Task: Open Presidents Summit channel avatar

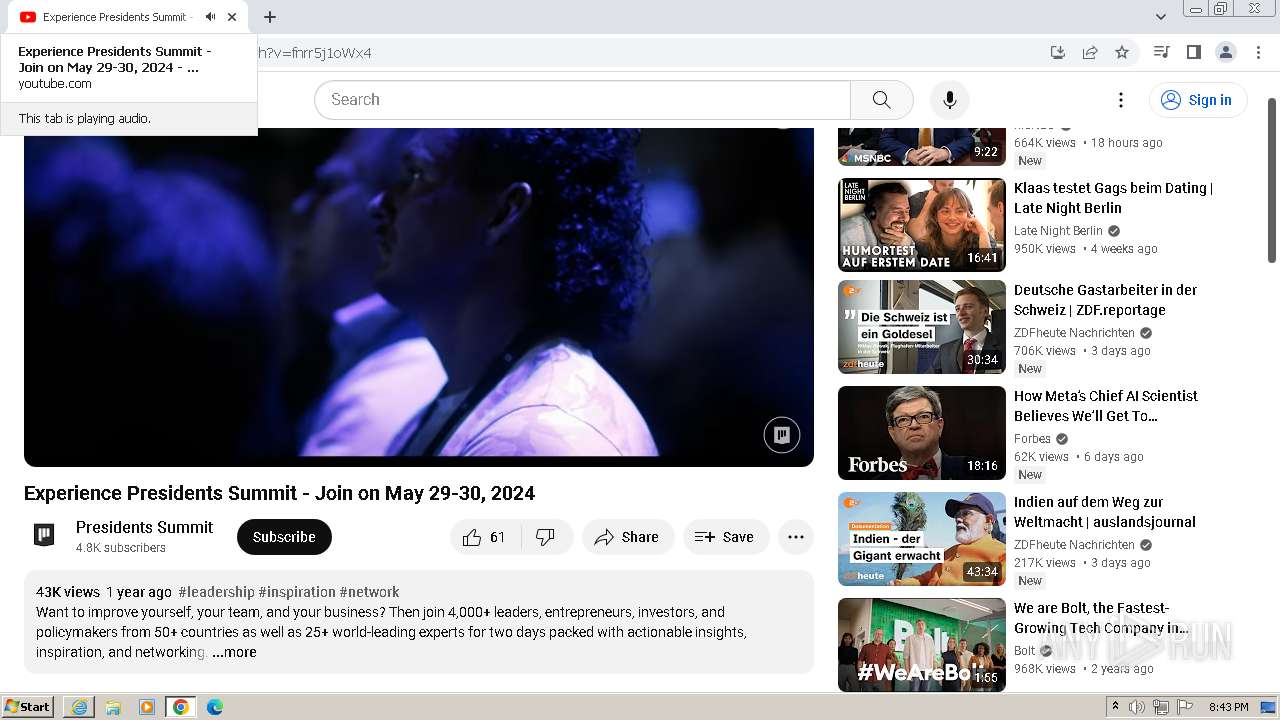Action: (x=44, y=535)
